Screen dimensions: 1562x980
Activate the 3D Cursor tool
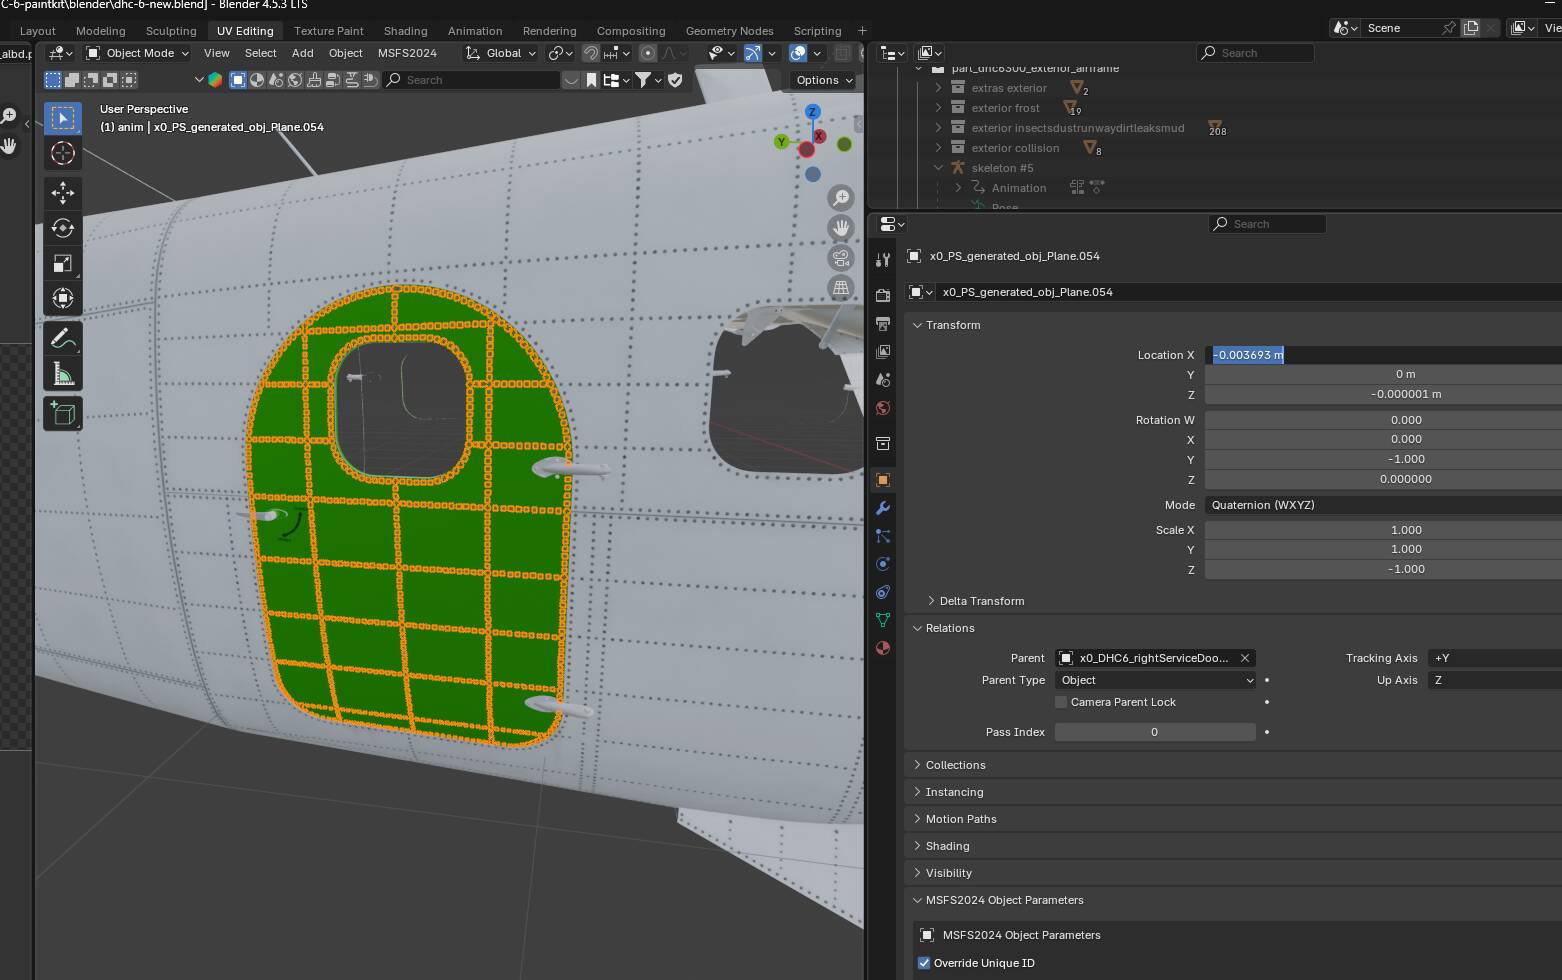click(x=62, y=153)
